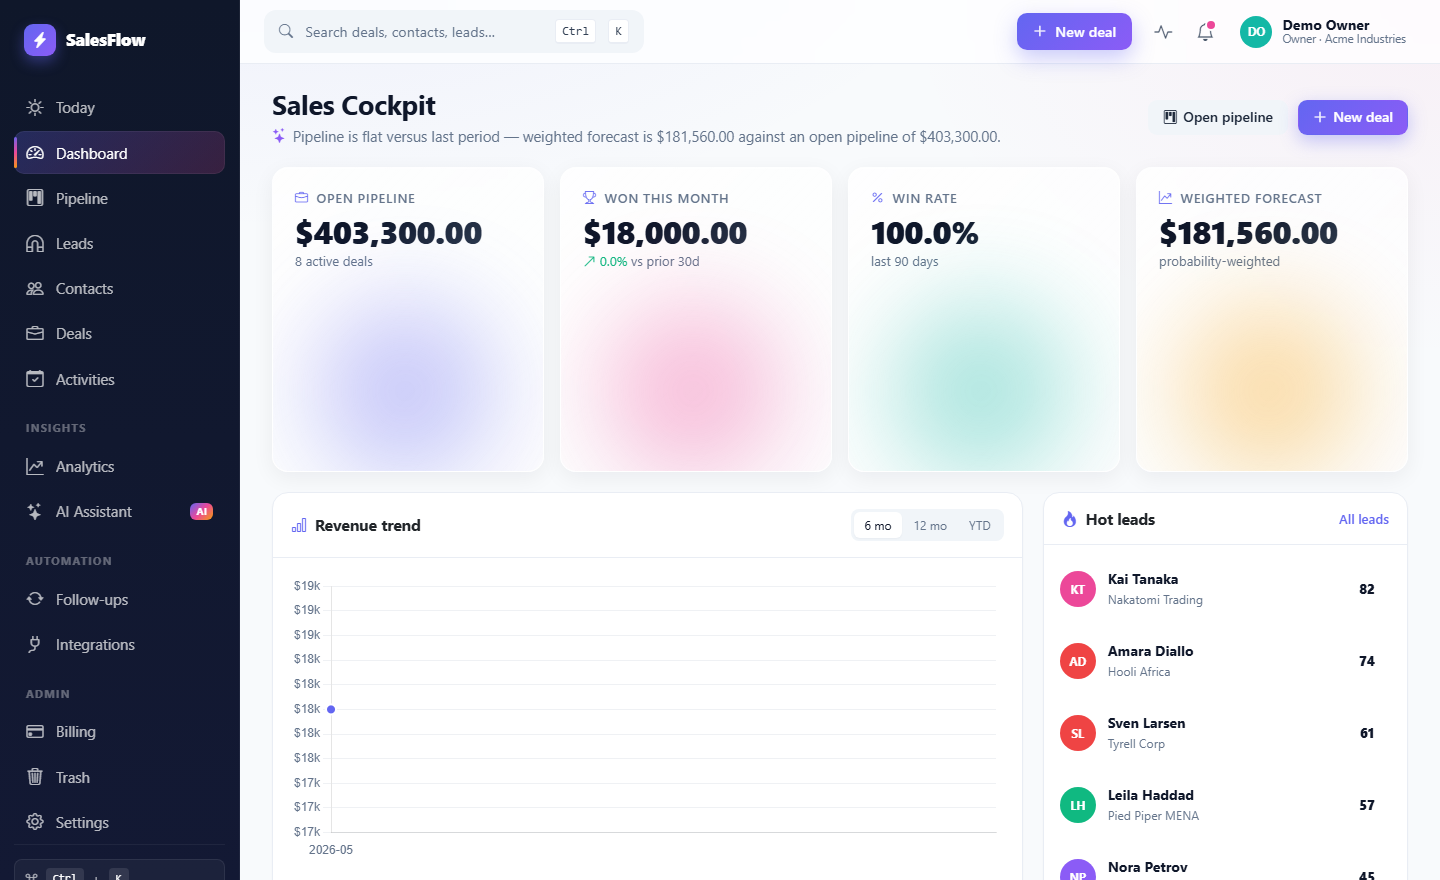Open Kai Tanaka hot lead row
The height and width of the screenshot is (880, 1440).
[1225, 589]
